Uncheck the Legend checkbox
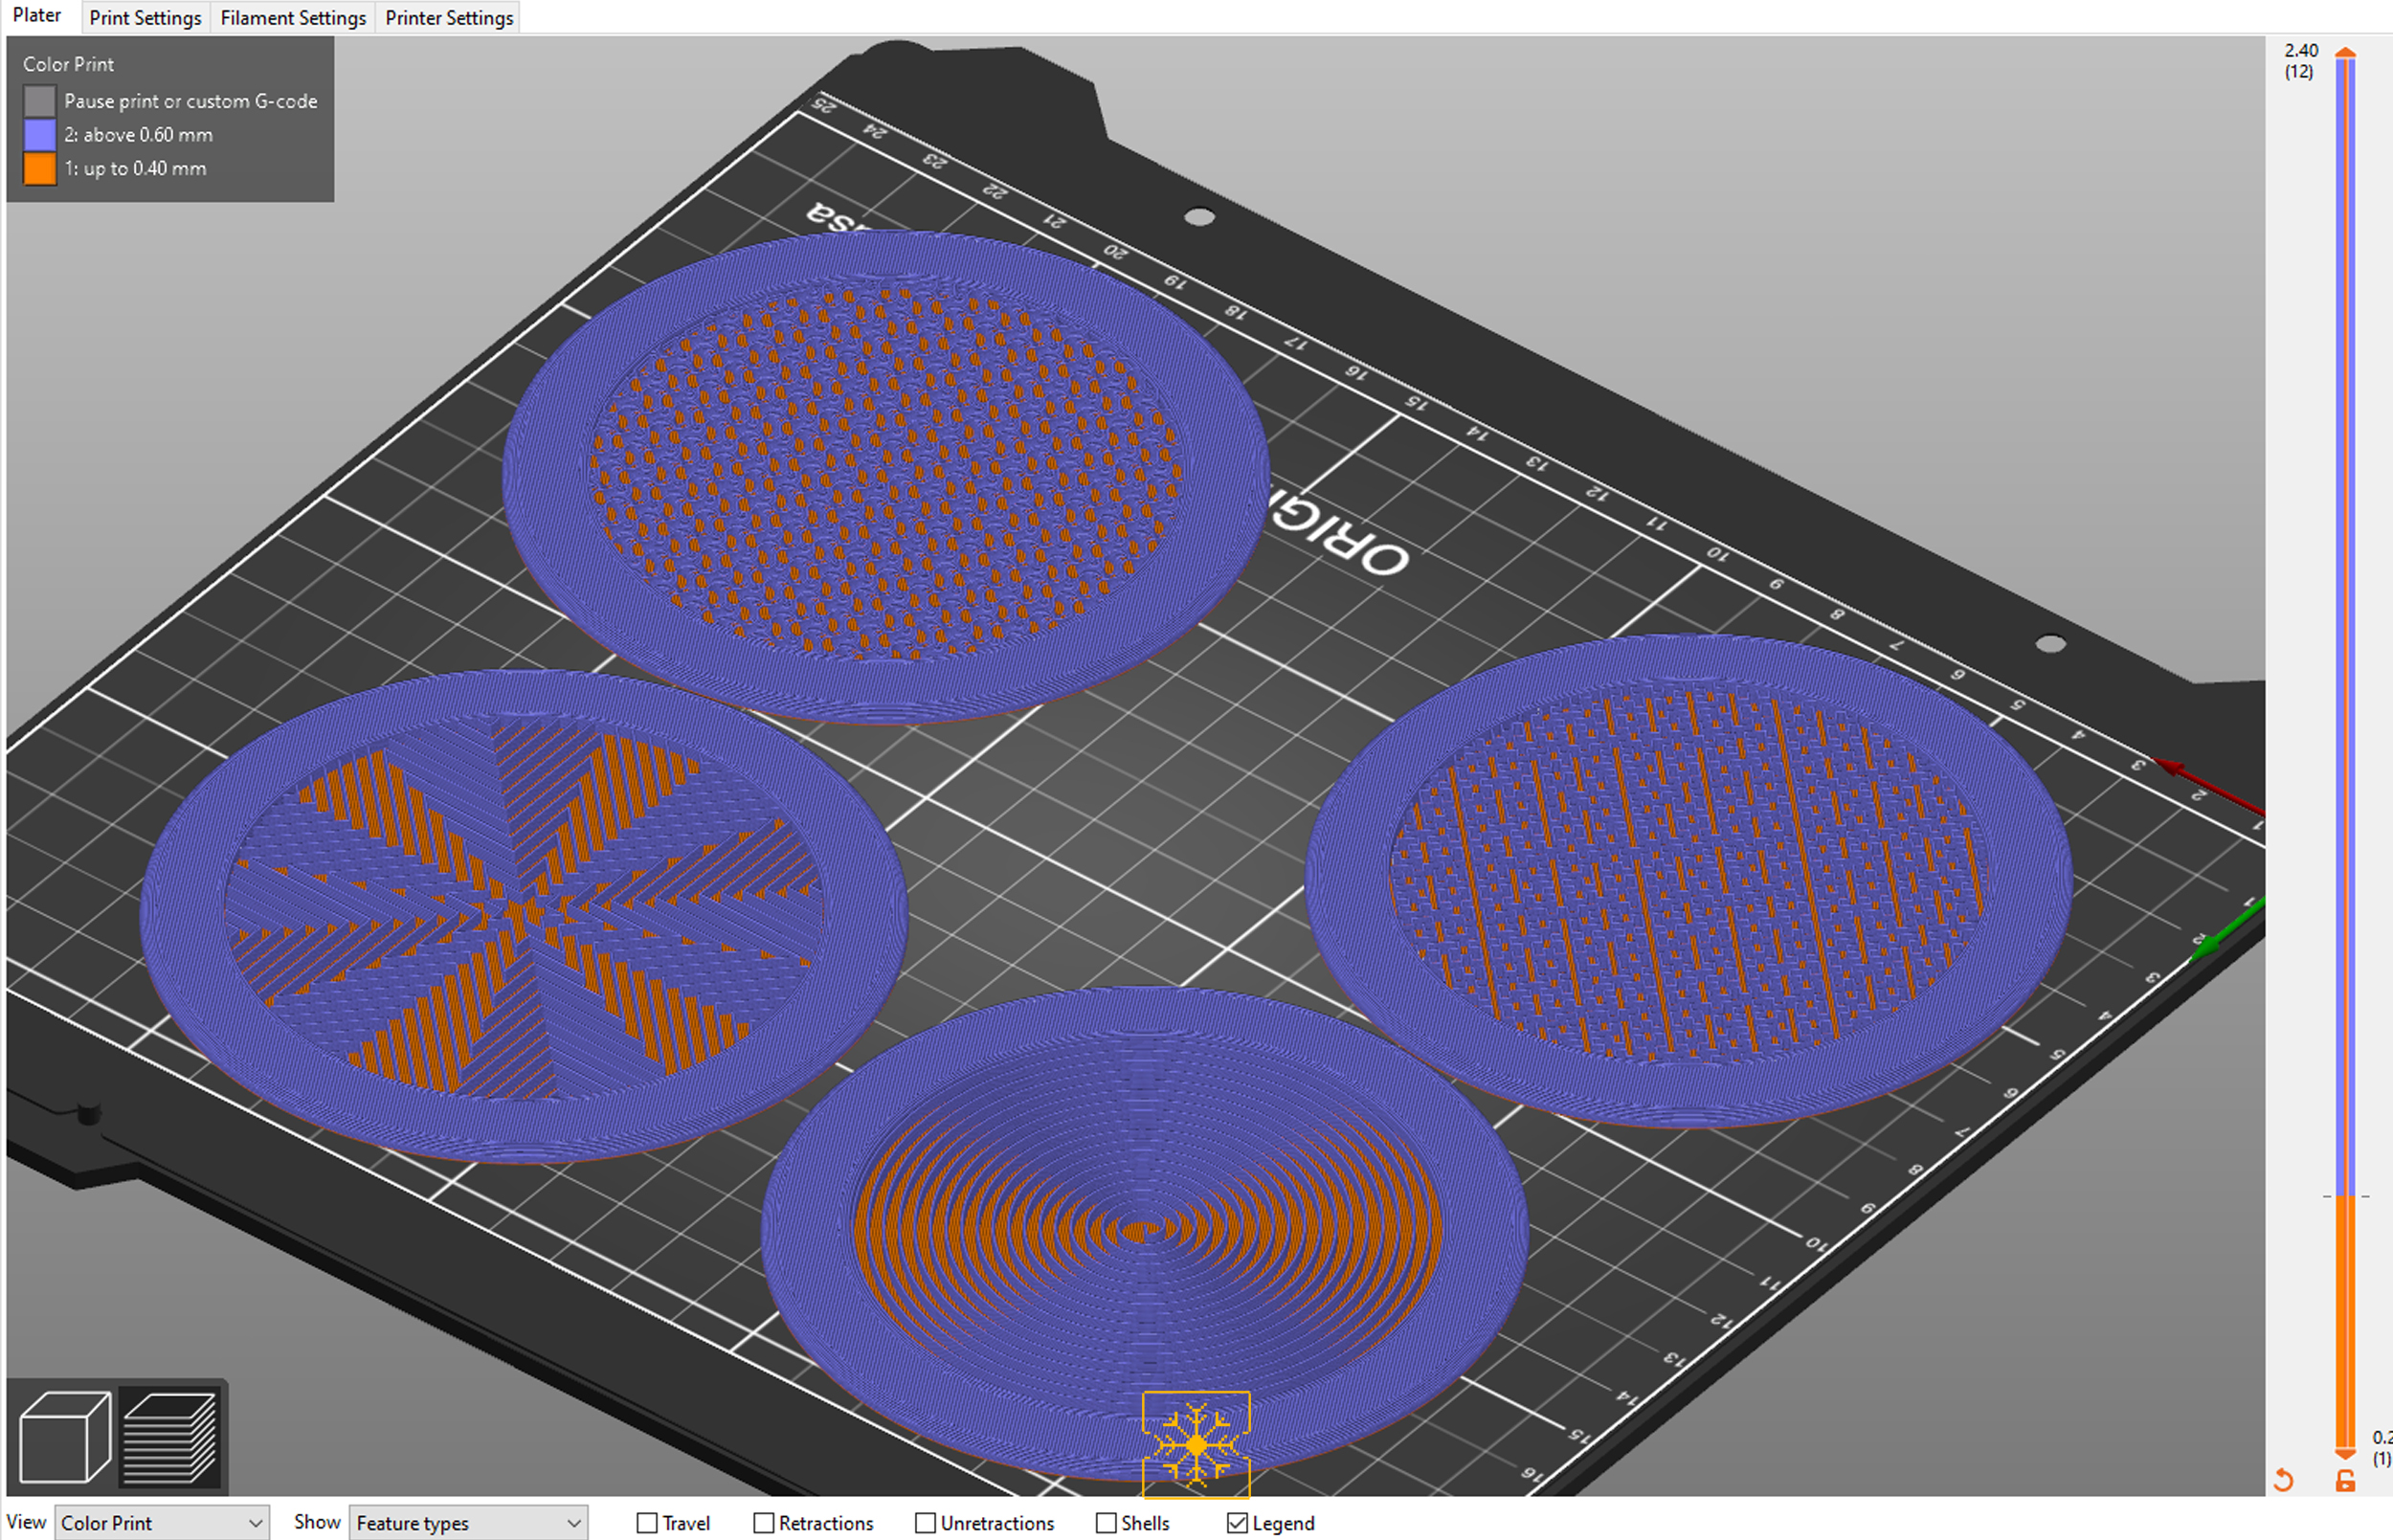 point(1237,1523)
